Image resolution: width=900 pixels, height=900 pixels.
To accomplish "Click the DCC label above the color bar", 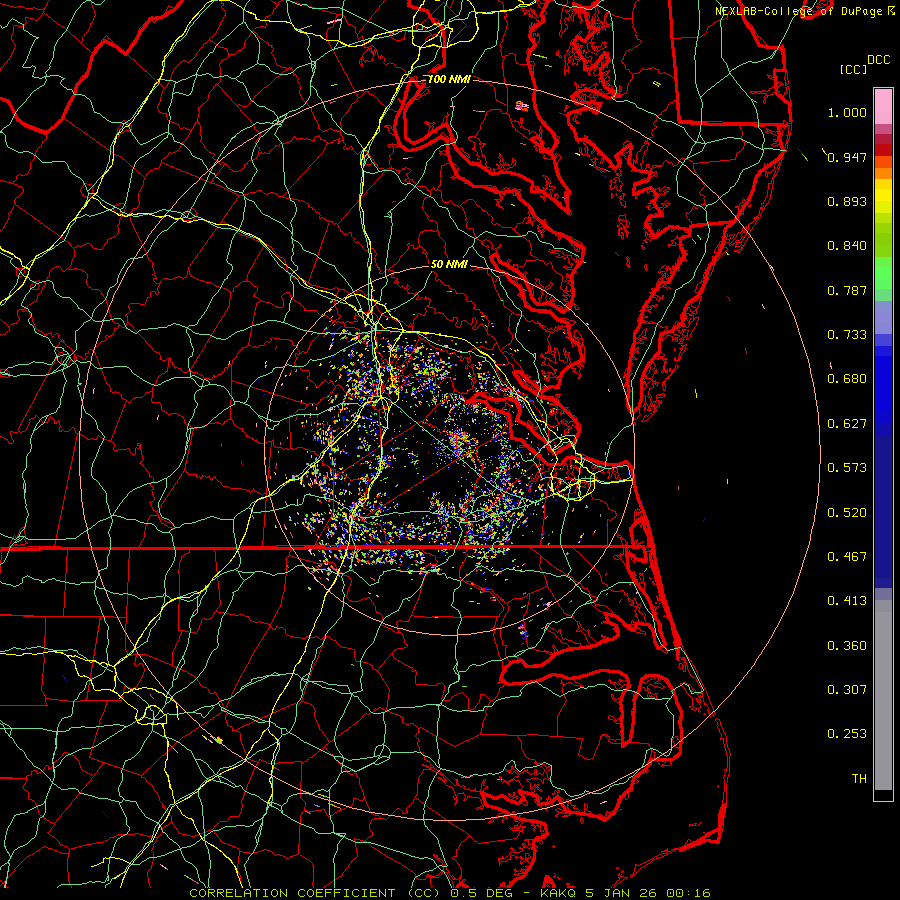I will pos(878,60).
